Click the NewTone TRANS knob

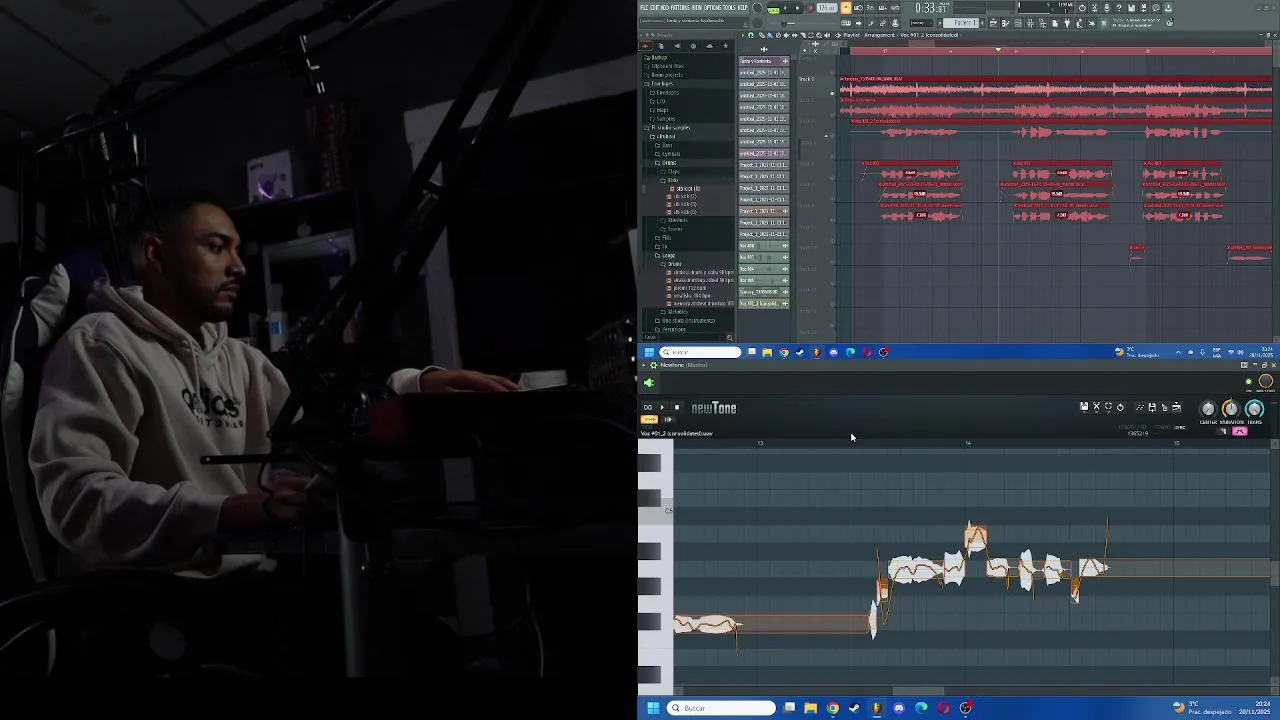[x=1254, y=409]
